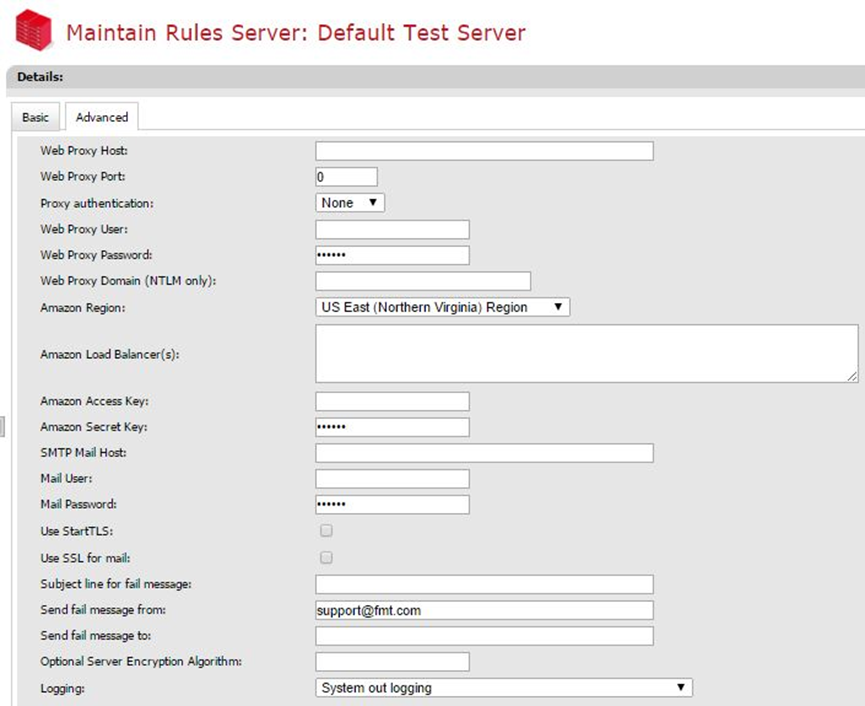Focus the Amazon Access Key field
This screenshot has width=865, height=706.
(x=392, y=401)
